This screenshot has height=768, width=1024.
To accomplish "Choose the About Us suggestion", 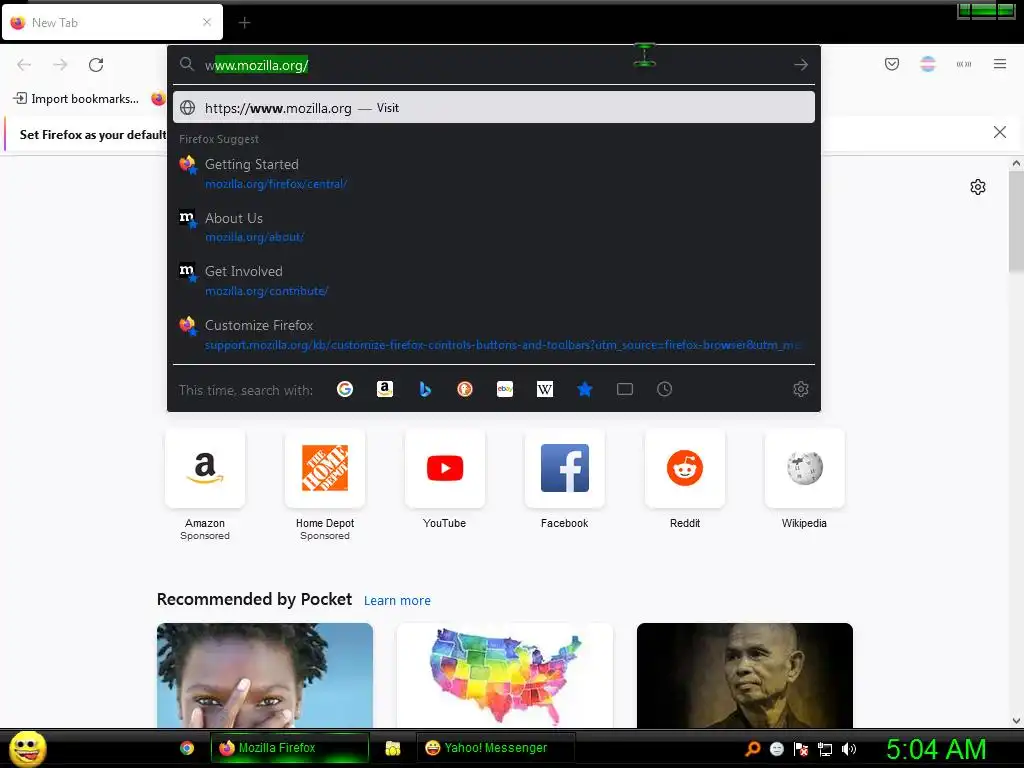I will point(494,227).
